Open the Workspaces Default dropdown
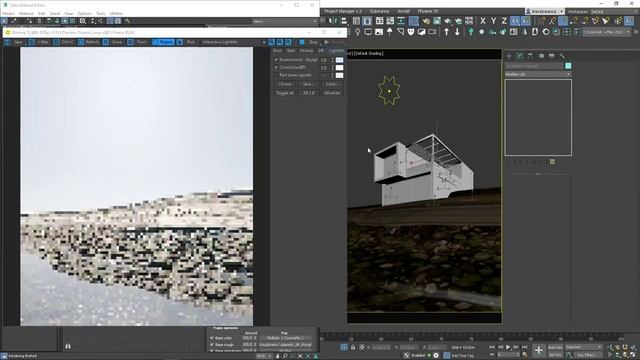640x360 pixels. pos(614,11)
